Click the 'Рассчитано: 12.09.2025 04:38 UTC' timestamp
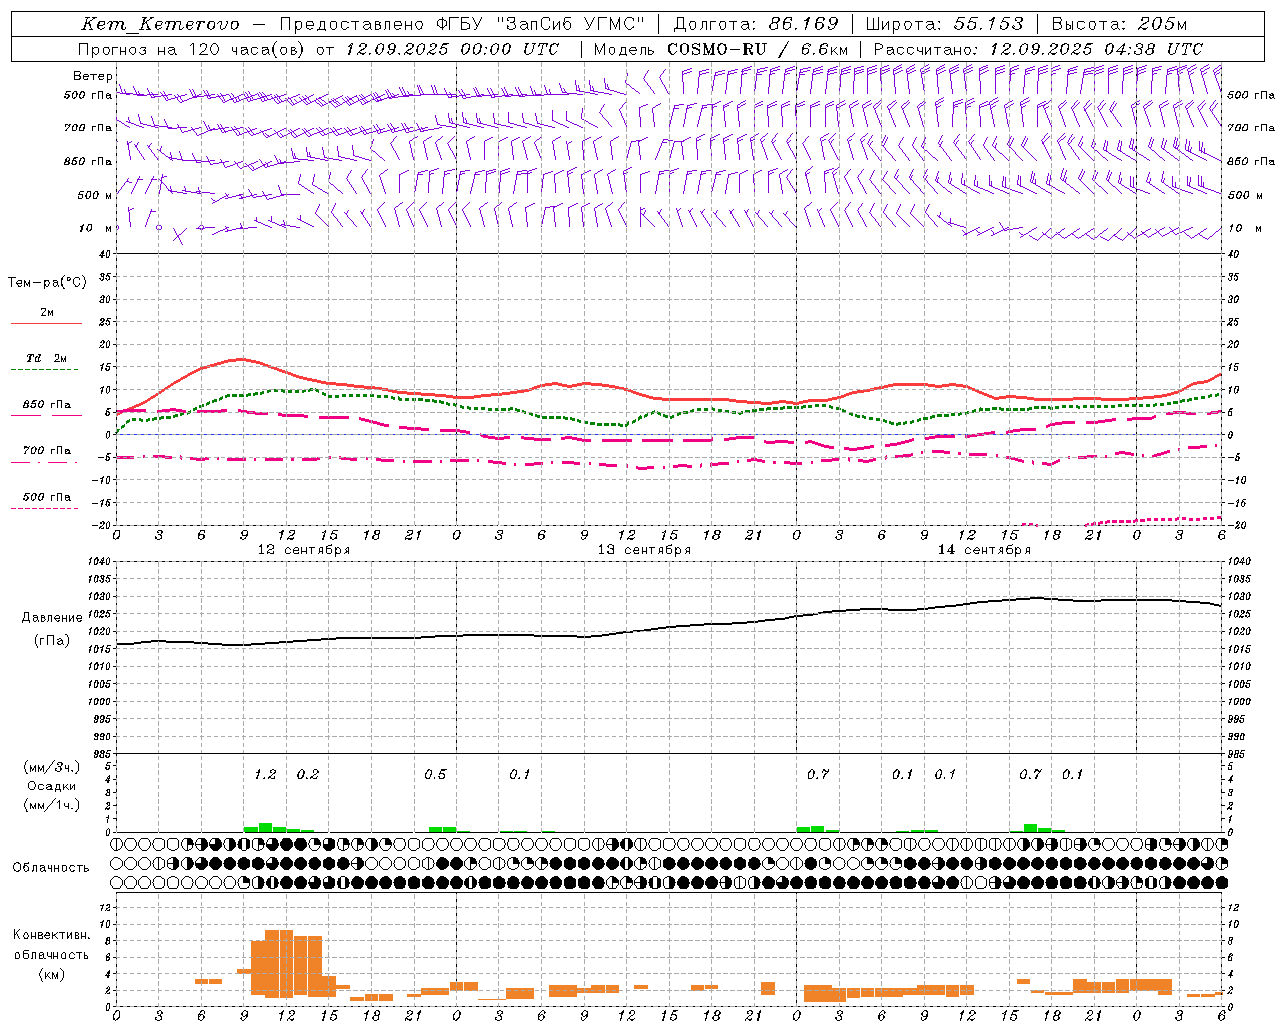The width and height of the screenshot is (1280, 1024). coord(1038,49)
